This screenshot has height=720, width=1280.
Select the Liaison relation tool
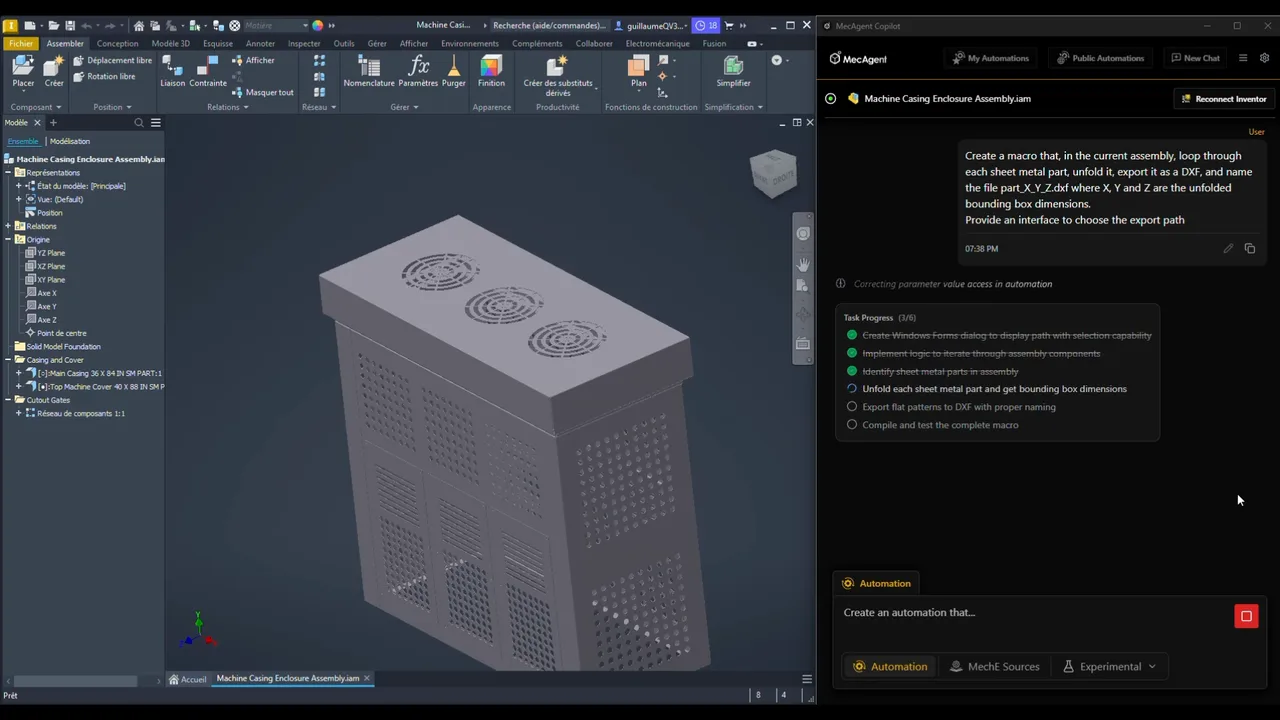pyautogui.click(x=172, y=71)
